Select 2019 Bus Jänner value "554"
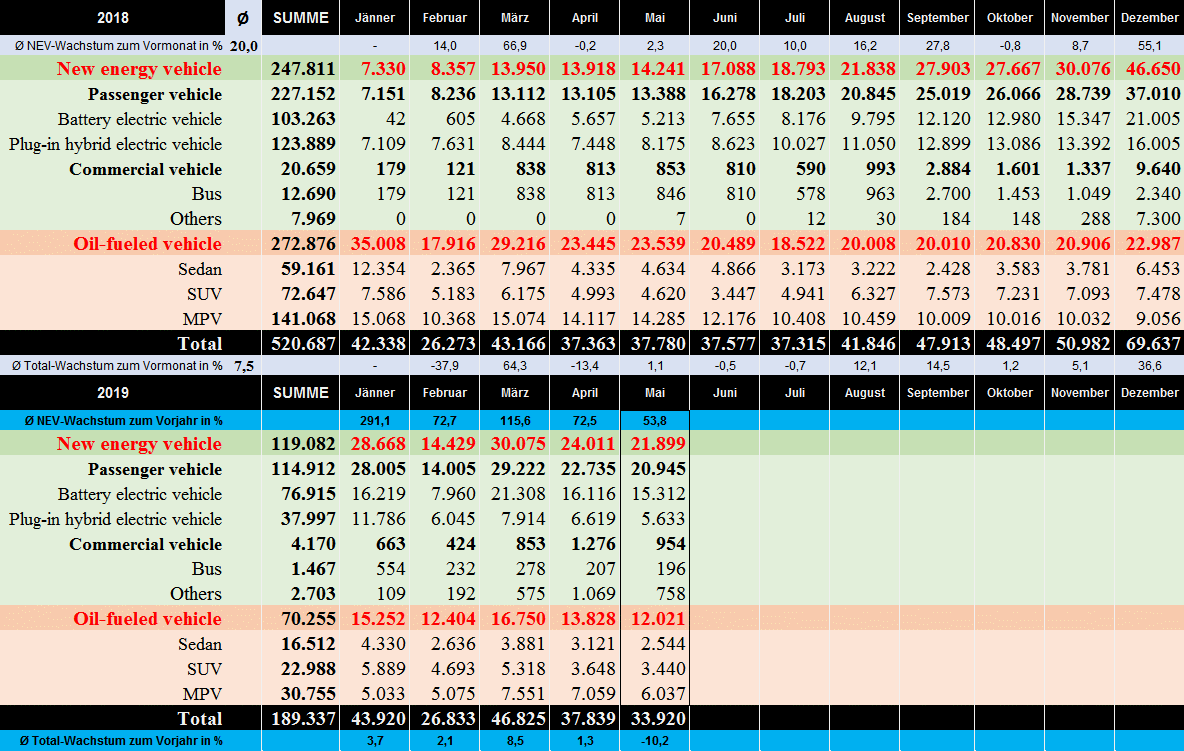Image resolution: width=1184 pixels, height=751 pixels. (x=391, y=568)
